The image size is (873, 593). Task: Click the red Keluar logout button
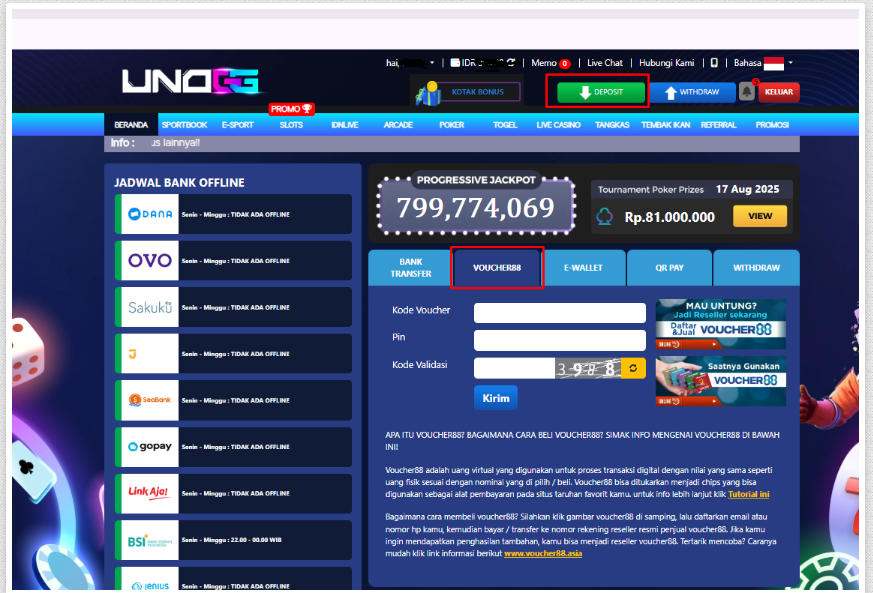click(x=778, y=92)
